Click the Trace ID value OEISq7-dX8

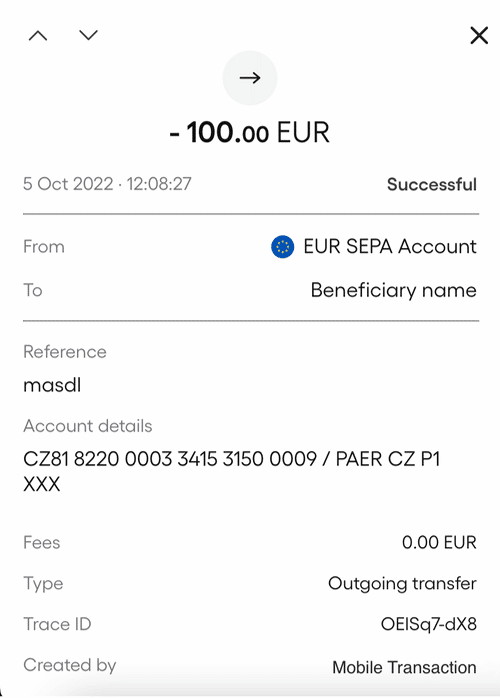pos(429,624)
